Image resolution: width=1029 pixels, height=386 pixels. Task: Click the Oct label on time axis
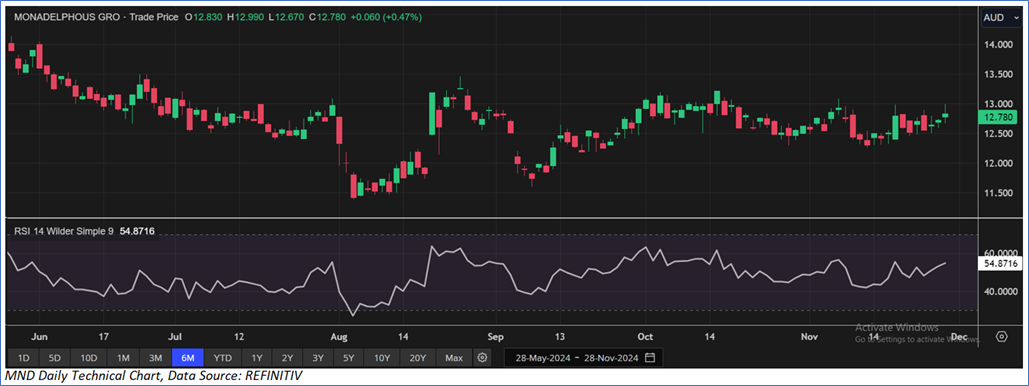[x=646, y=337]
